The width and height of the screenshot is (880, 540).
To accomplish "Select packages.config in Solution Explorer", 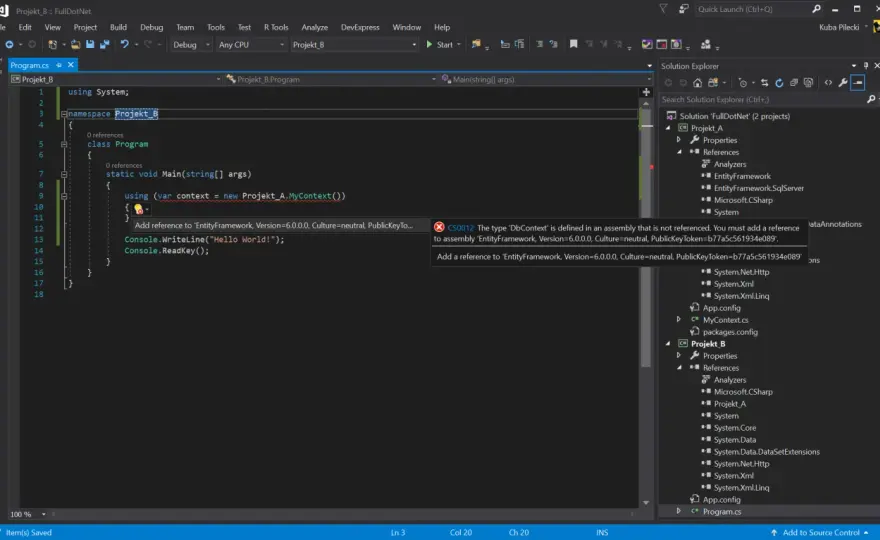I will 730,332.
